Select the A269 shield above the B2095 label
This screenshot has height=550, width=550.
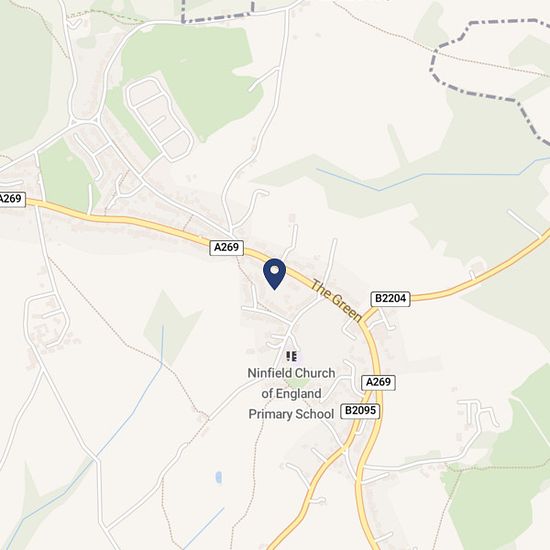pyautogui.click(x=378, y=382)
